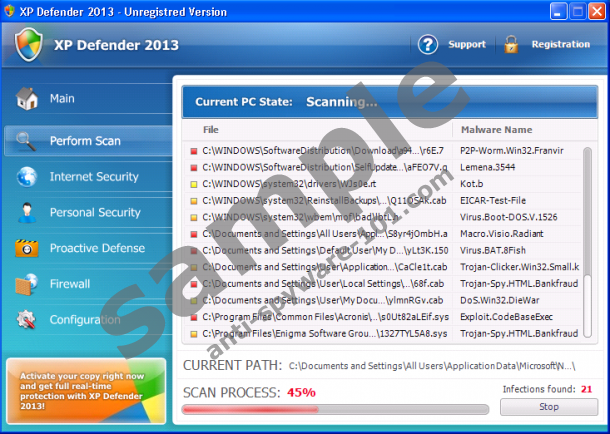
Task: Click the Support question mark icon
Action: coord(428,45)
